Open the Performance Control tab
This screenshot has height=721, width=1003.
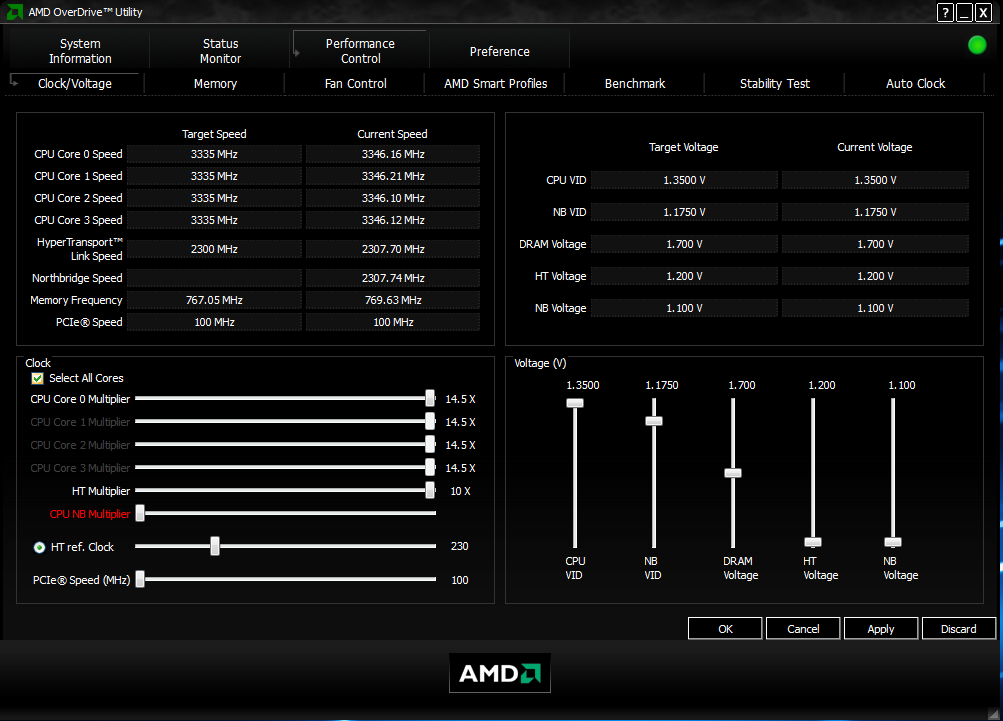point(360,51)
